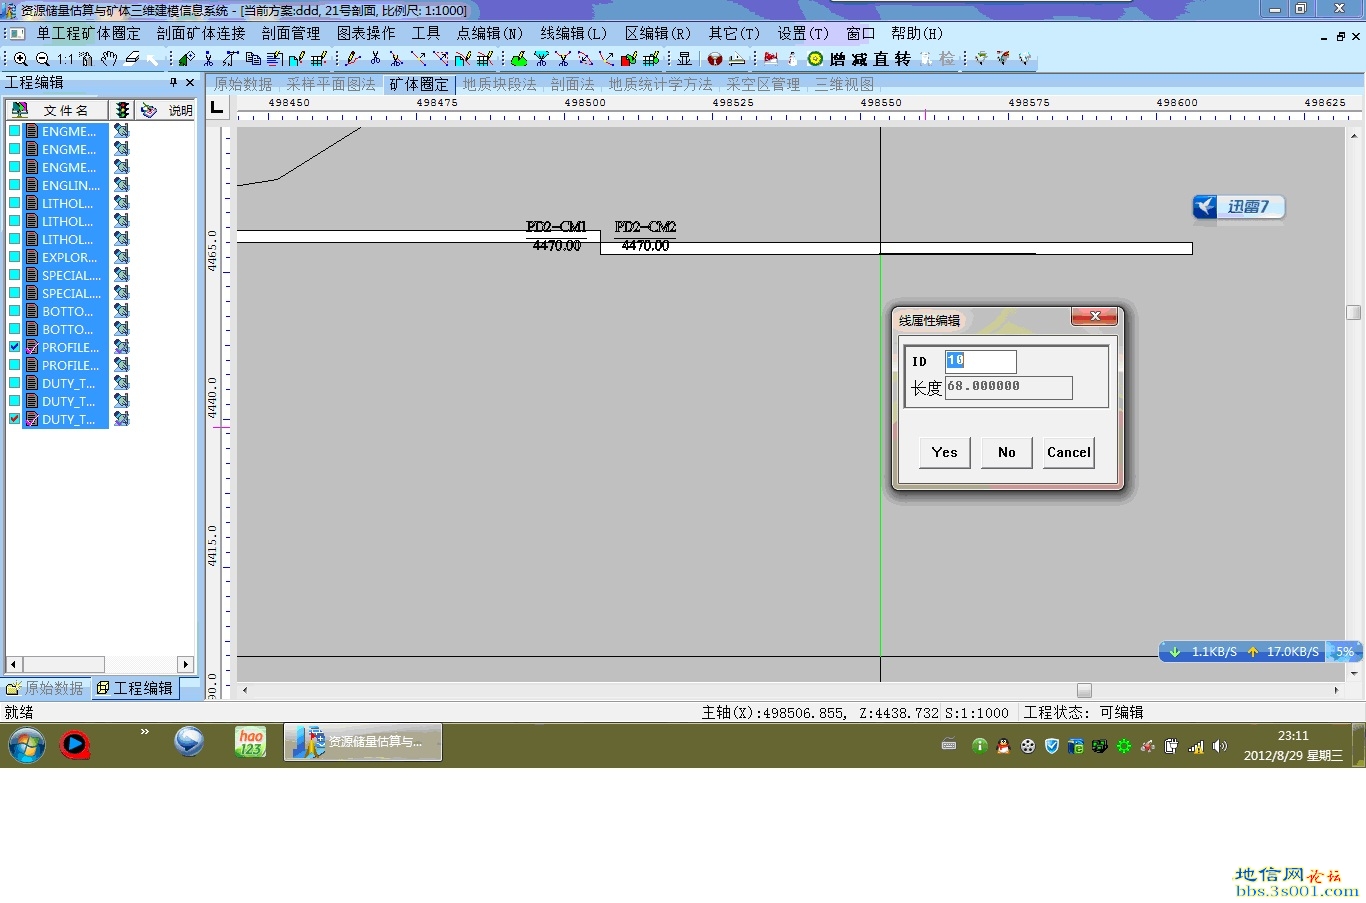The height and width of the screenshot is (903, 1366).
Task: Click the 迅雷7 floating widget
Action: point(1238,207)
